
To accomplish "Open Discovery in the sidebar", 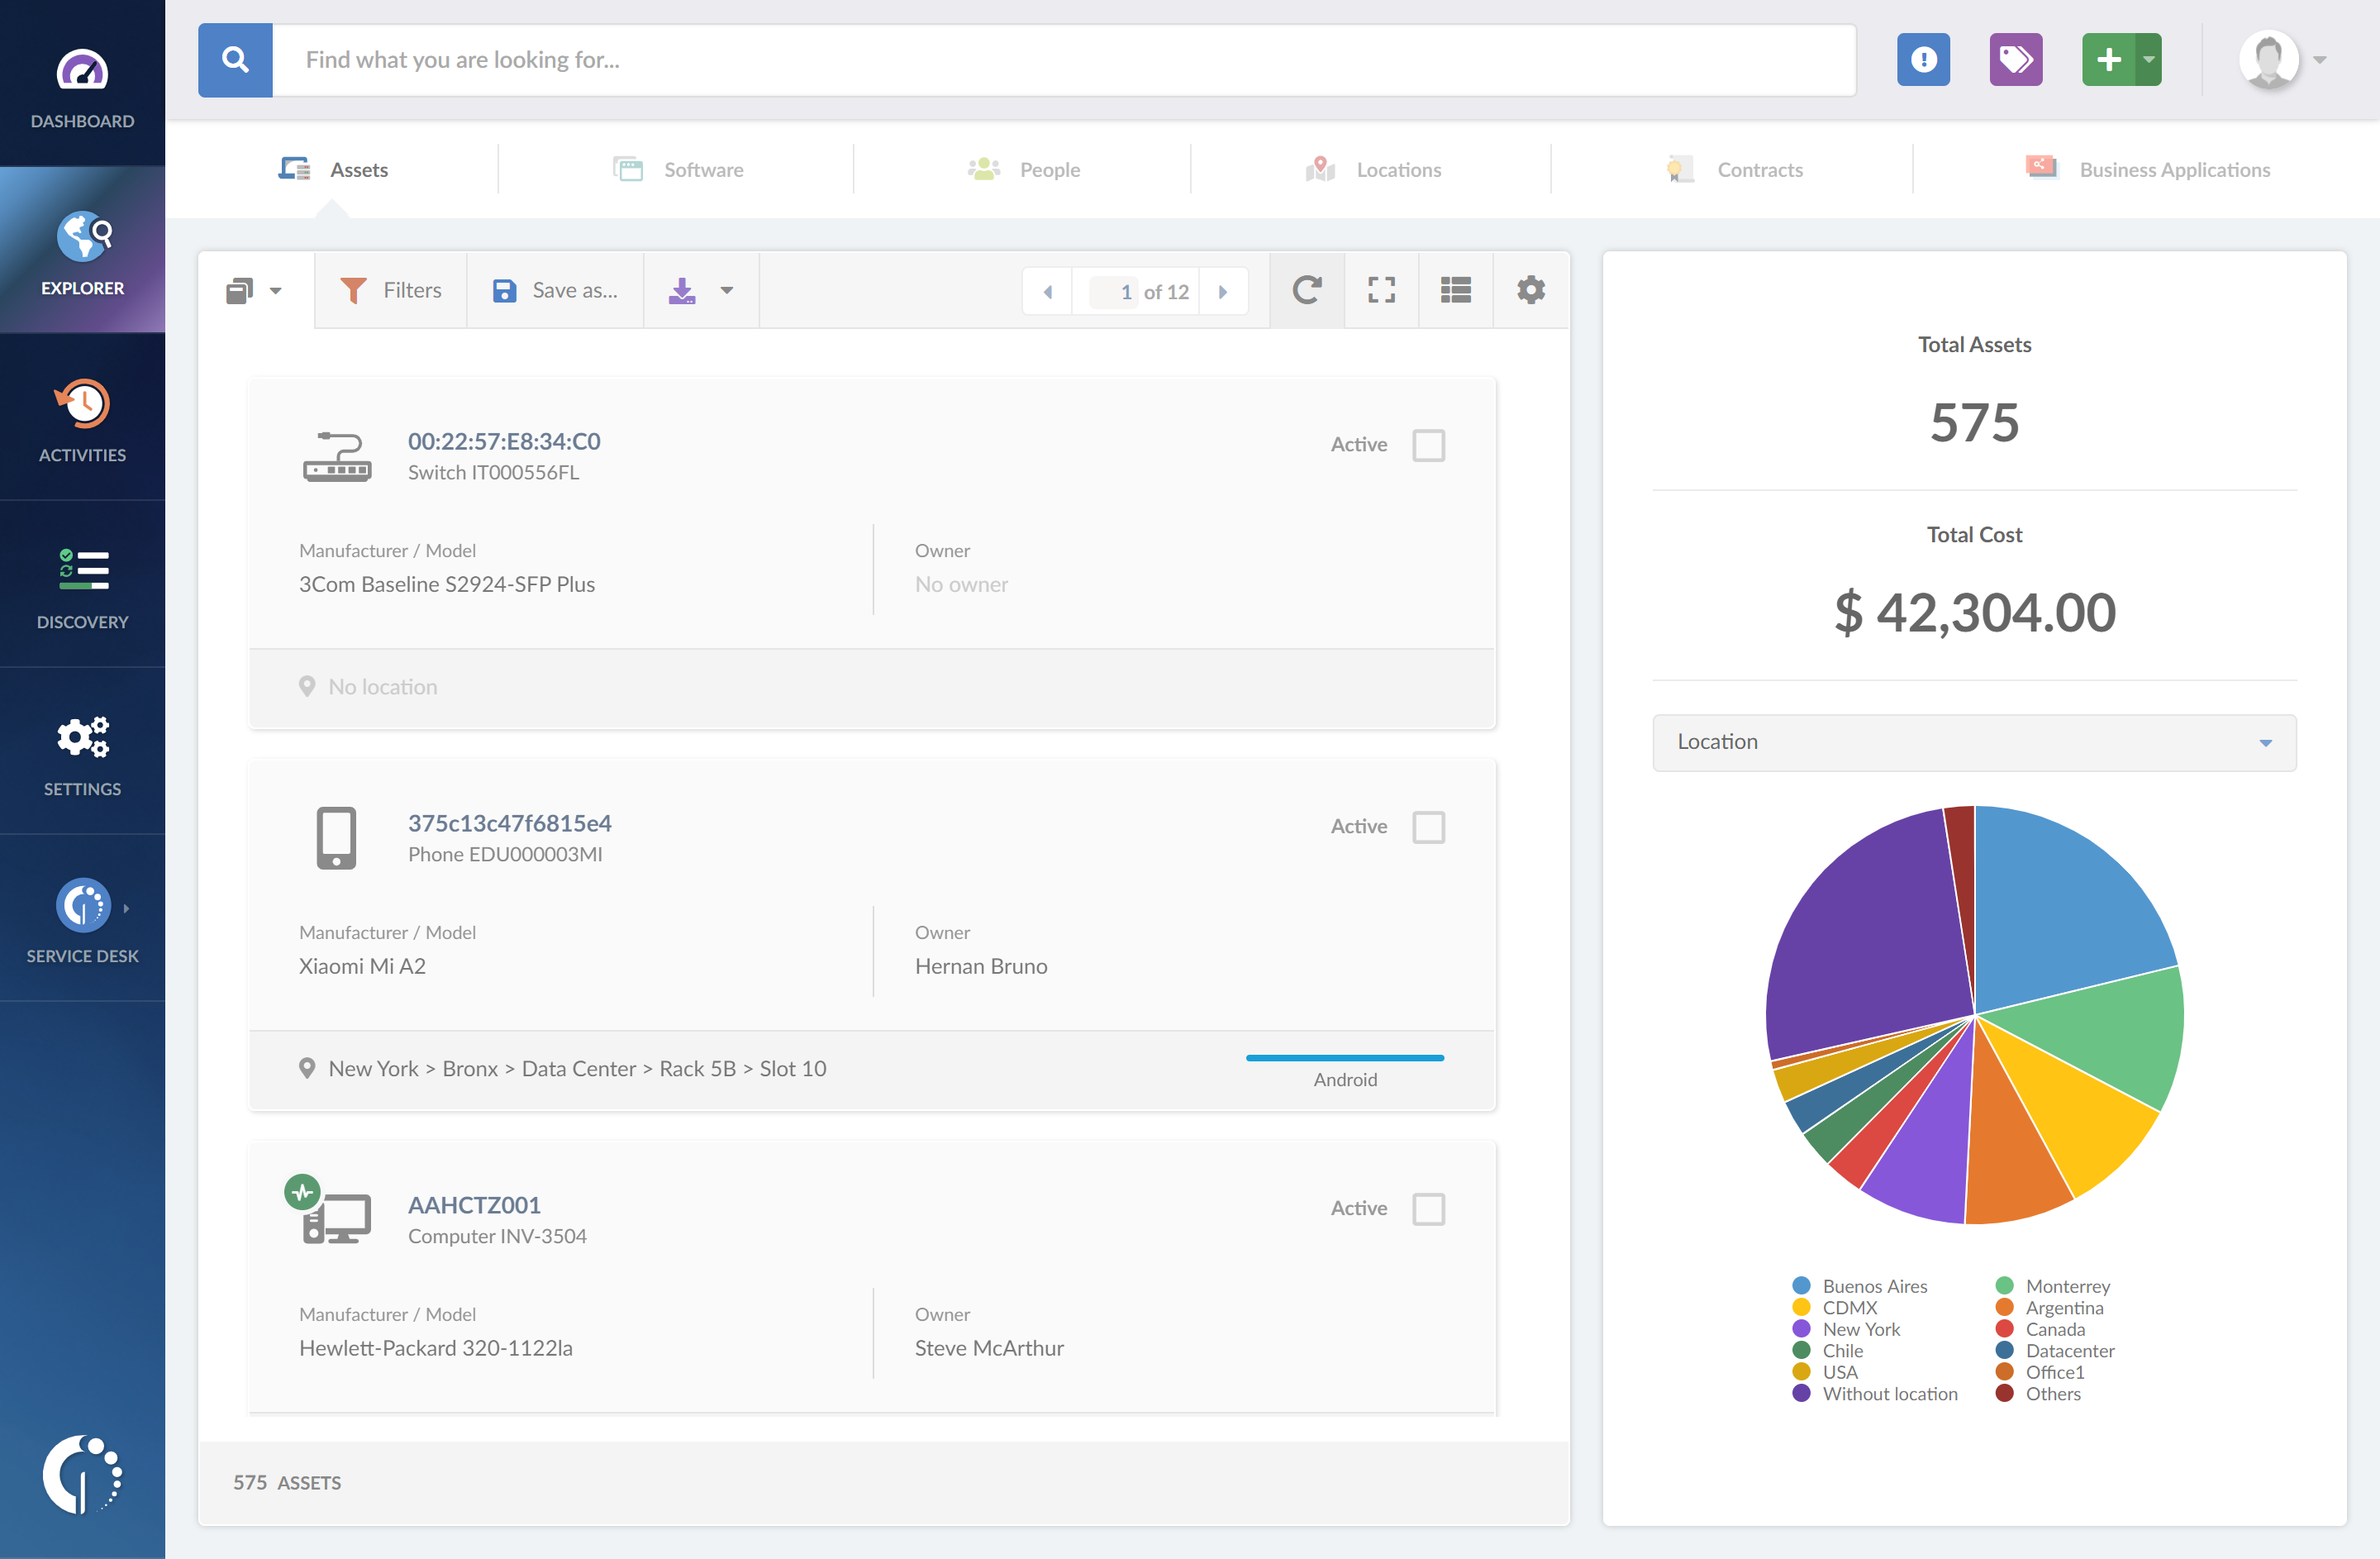I will pos(82,587).
